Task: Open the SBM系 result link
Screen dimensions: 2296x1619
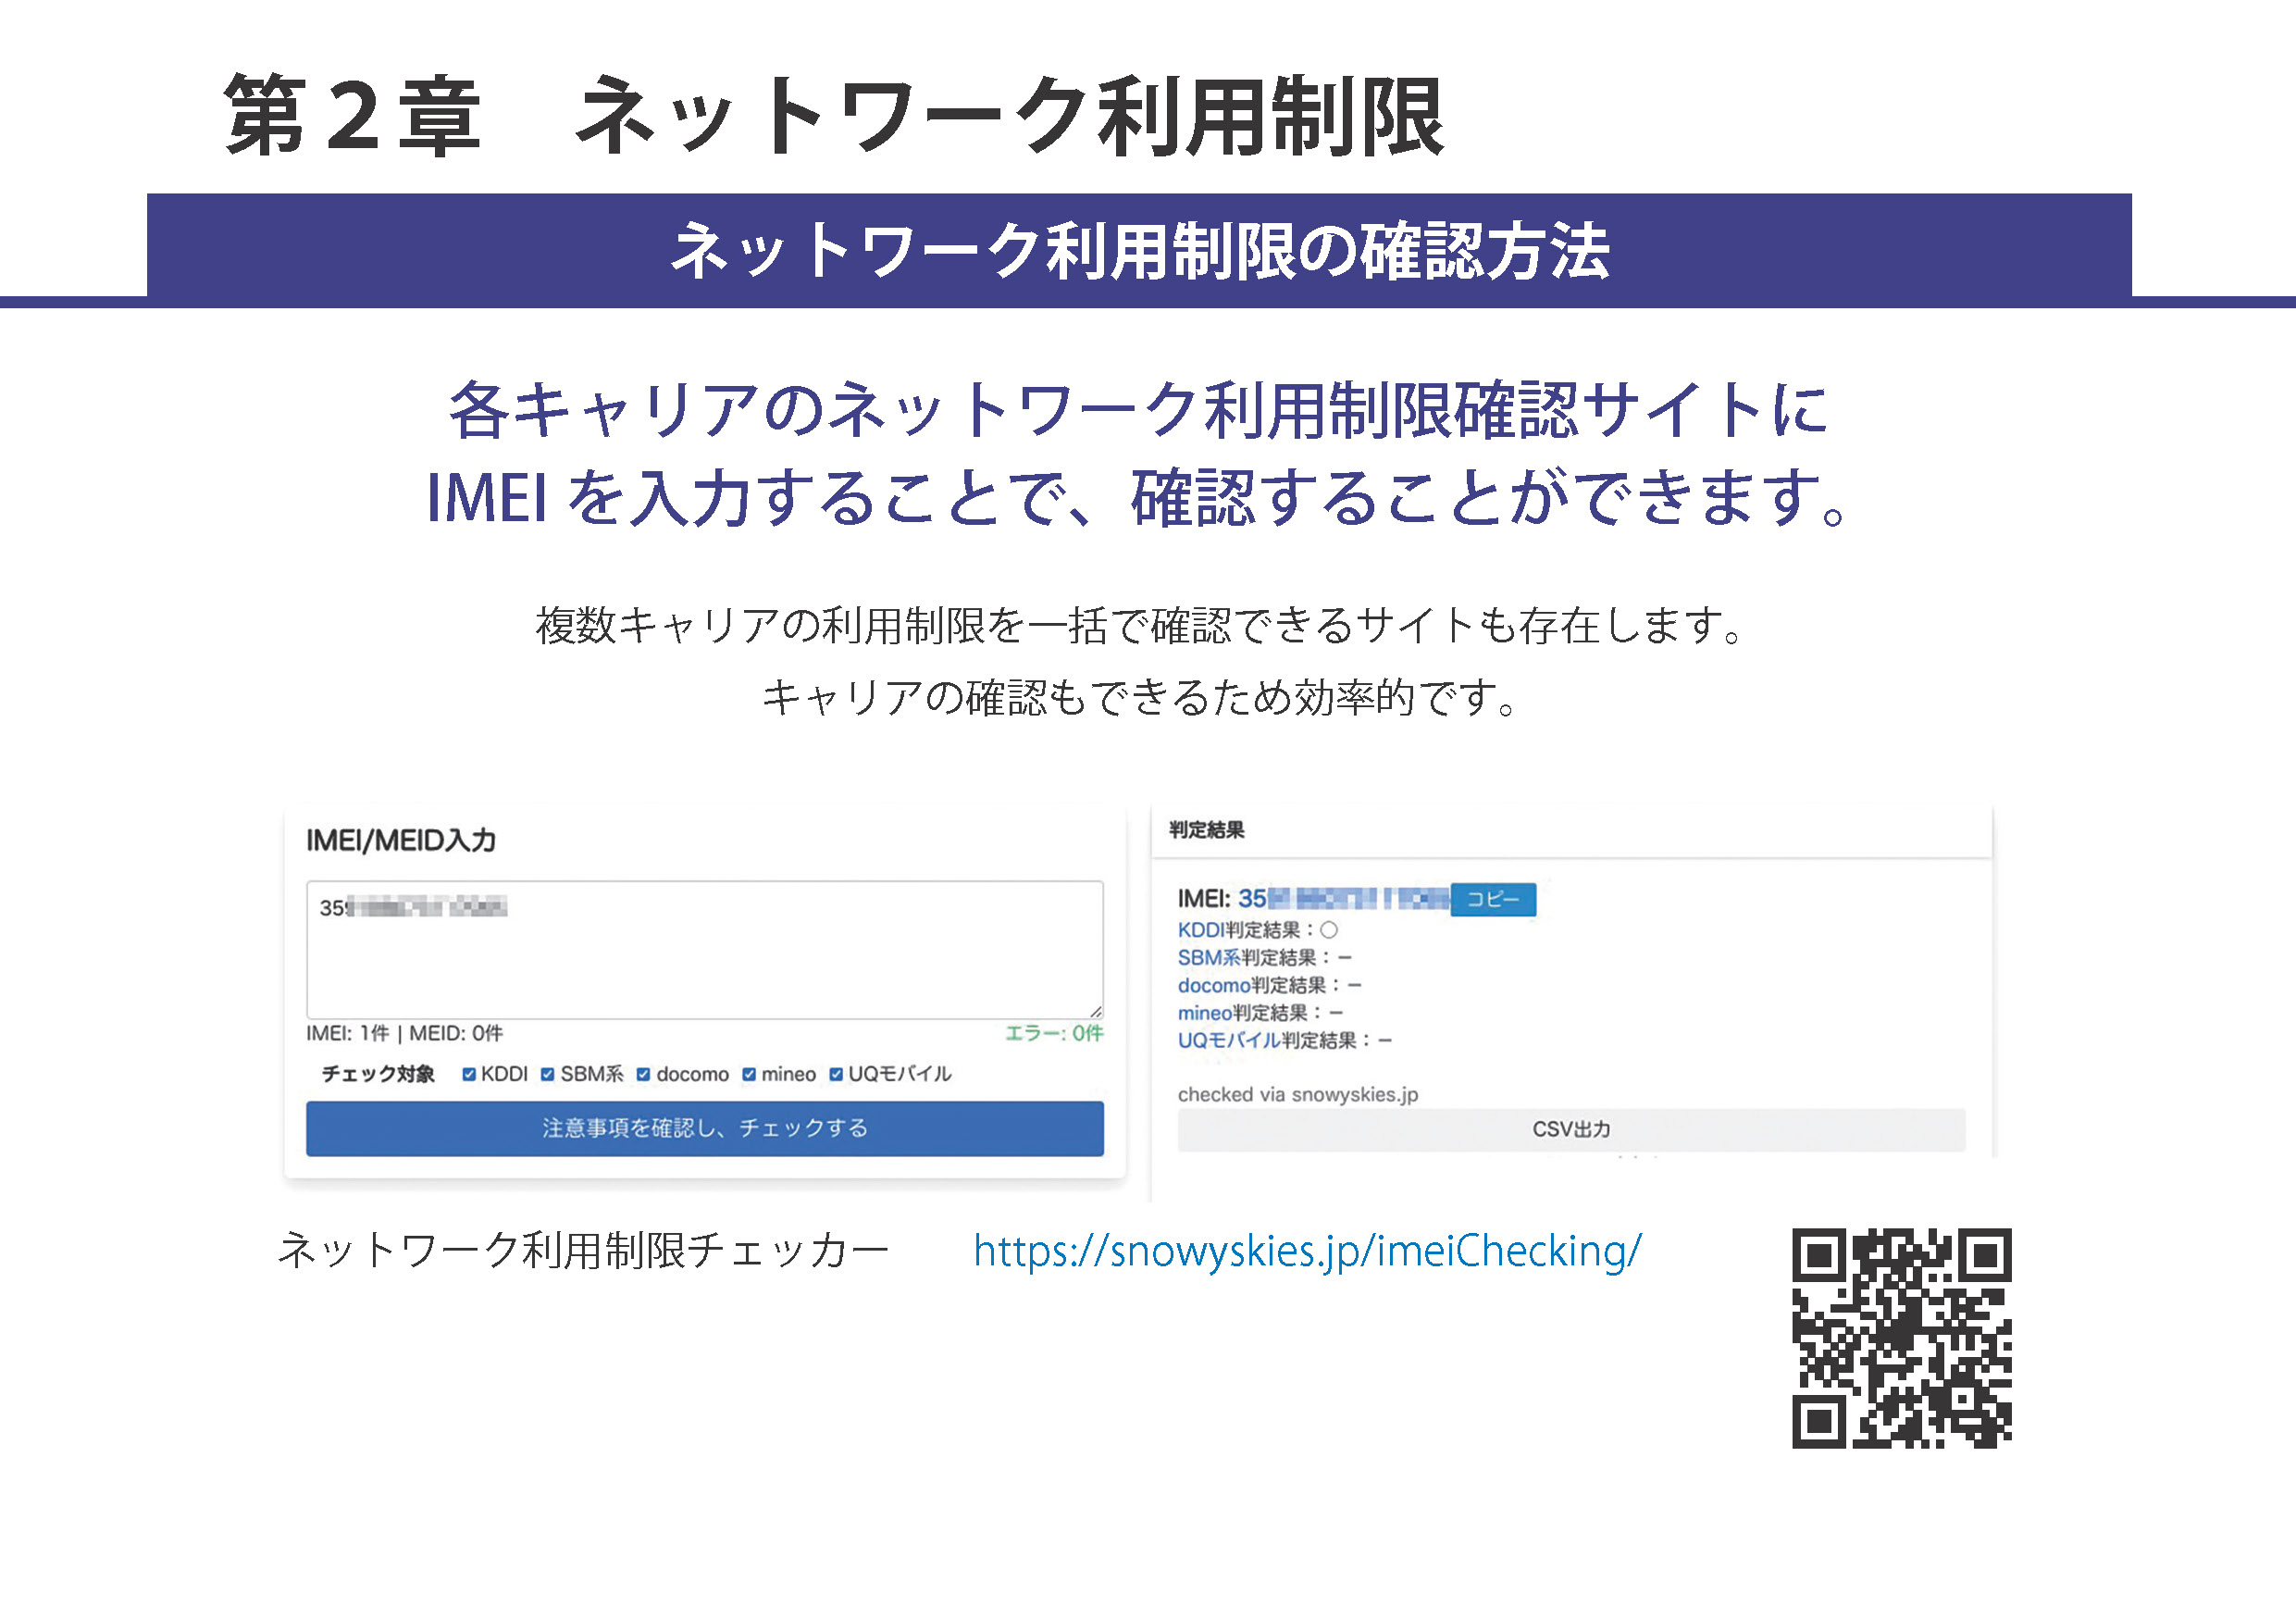Action: (1208, 958)
